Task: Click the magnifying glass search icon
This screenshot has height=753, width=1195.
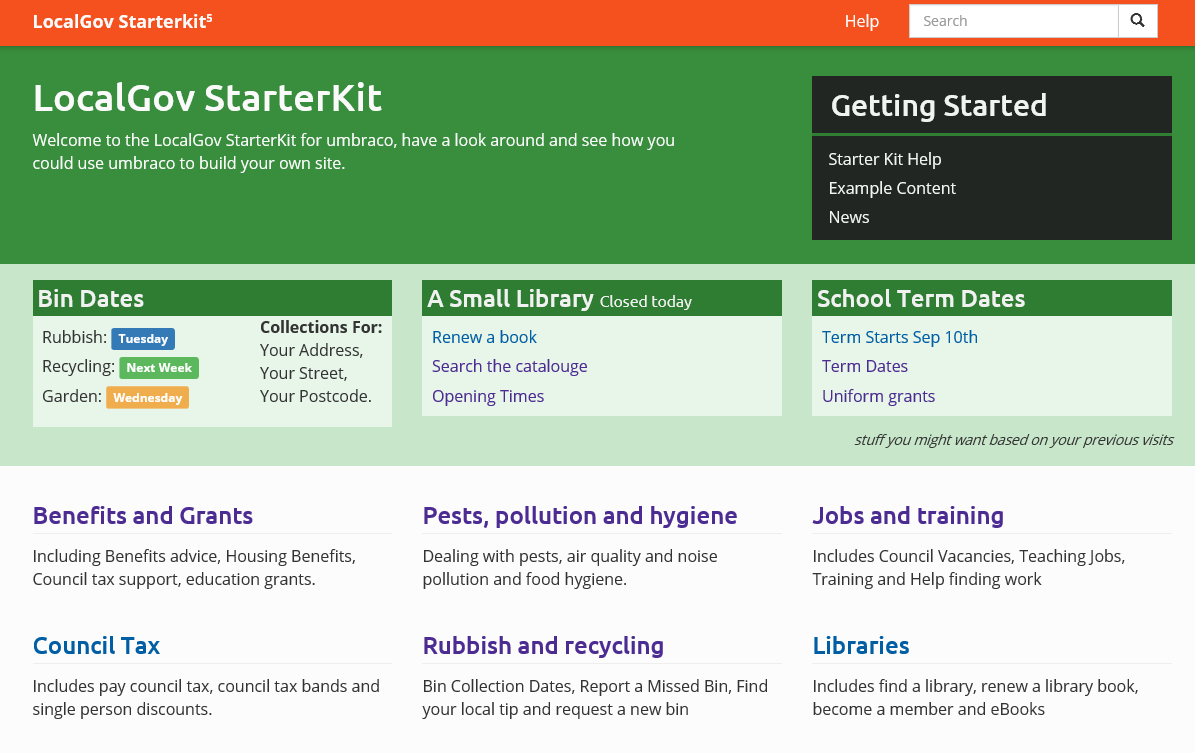Action: click(x=1137, y=21)
